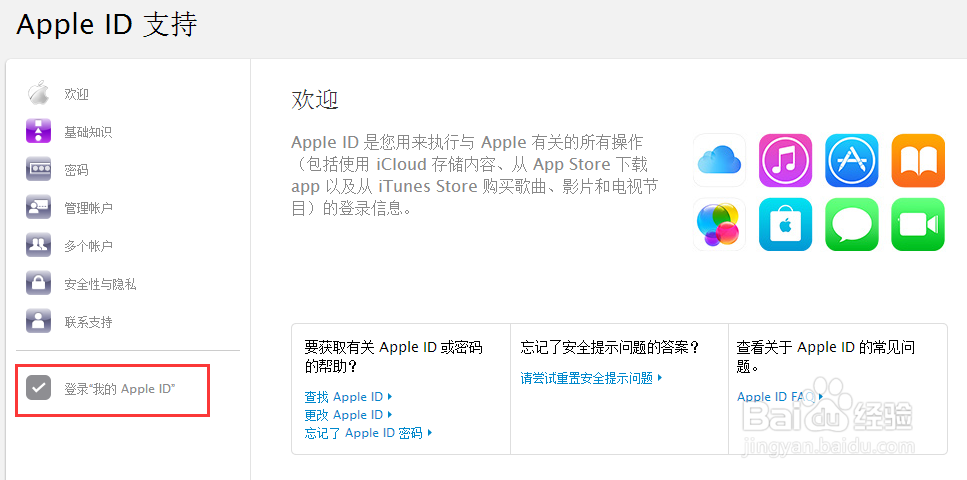
Task: Click the 多个帐户 two-people icon
Action: (x=38, y=245)
